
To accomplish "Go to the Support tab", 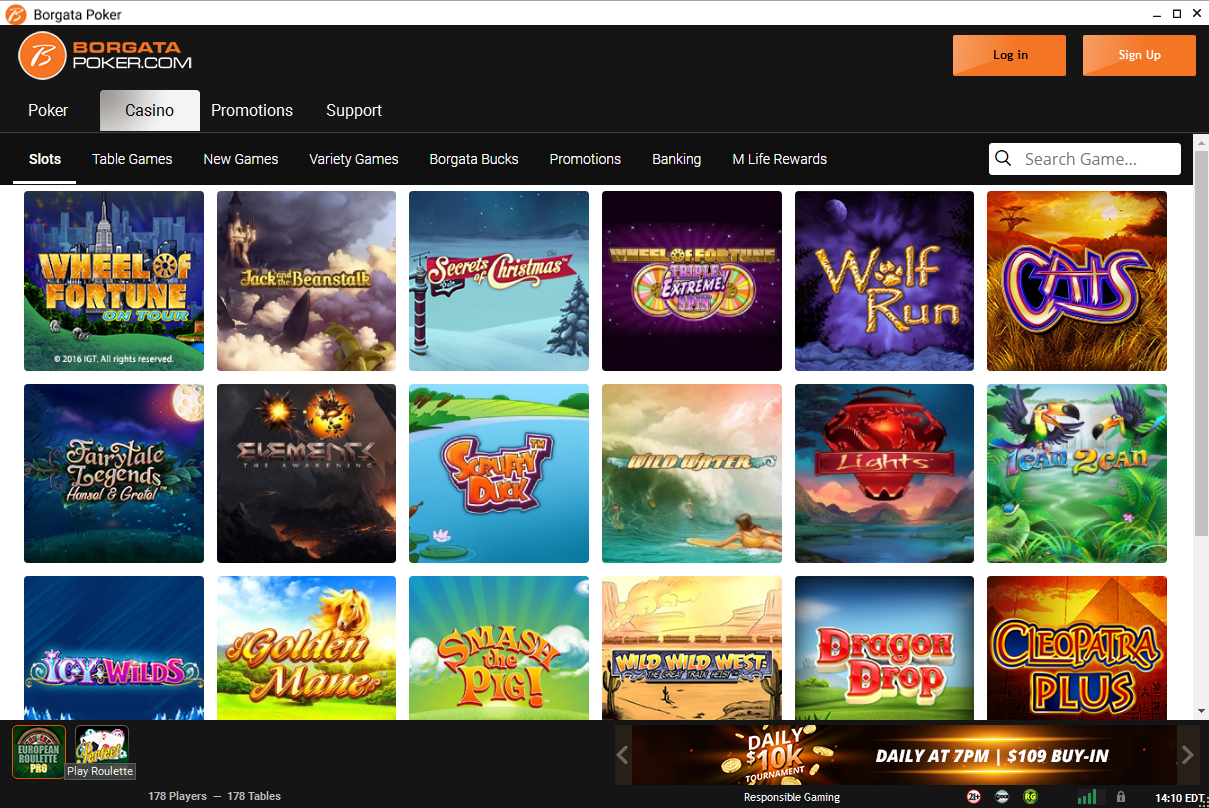I will 354,110.
